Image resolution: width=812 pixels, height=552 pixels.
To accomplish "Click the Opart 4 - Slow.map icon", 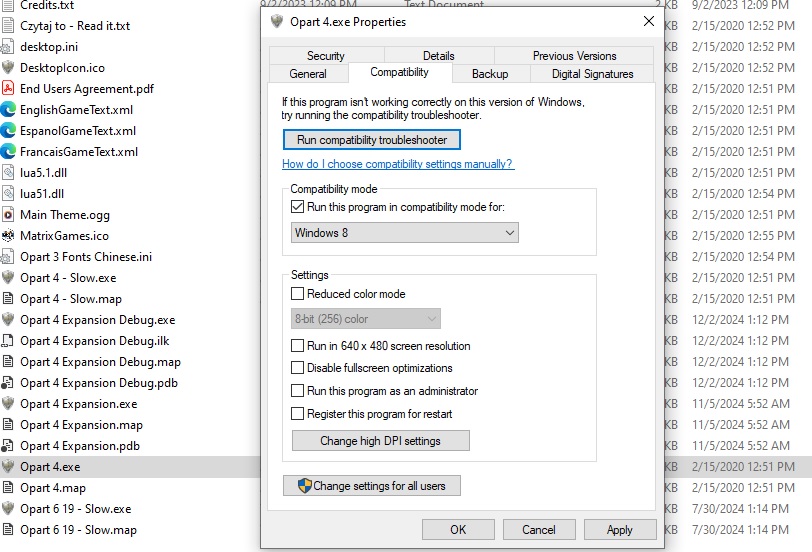I will [8, 299].
